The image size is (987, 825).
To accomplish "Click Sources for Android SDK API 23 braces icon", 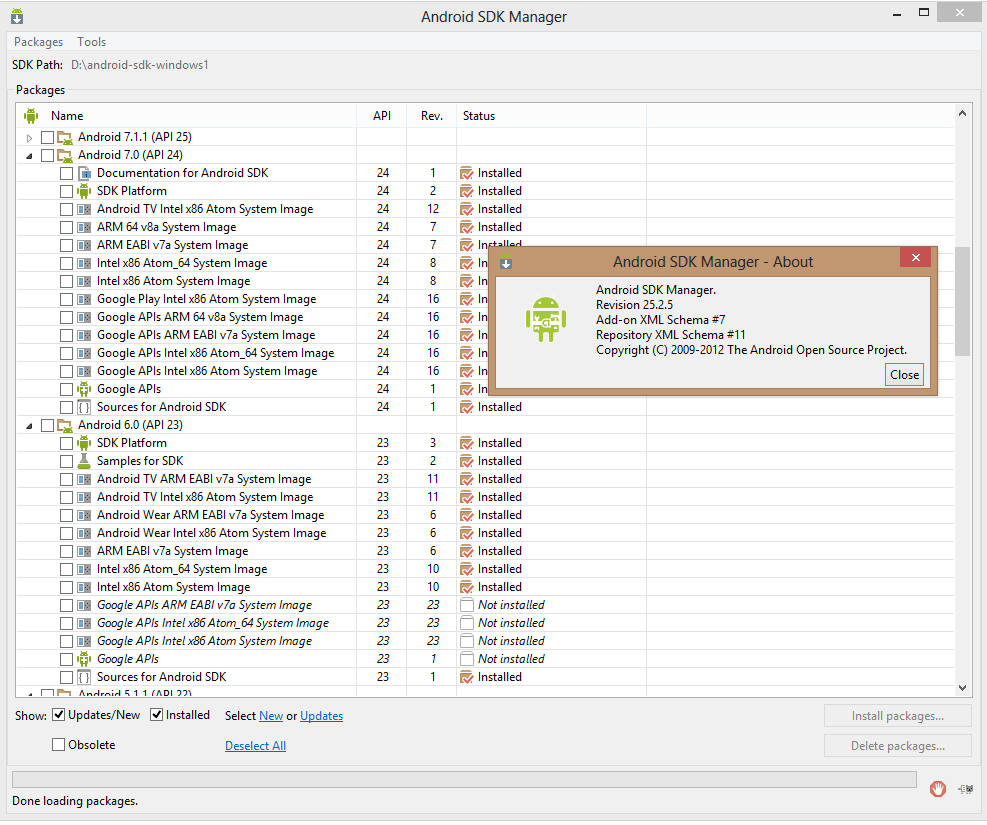I will pyautogui.click(x=84, y=678).
